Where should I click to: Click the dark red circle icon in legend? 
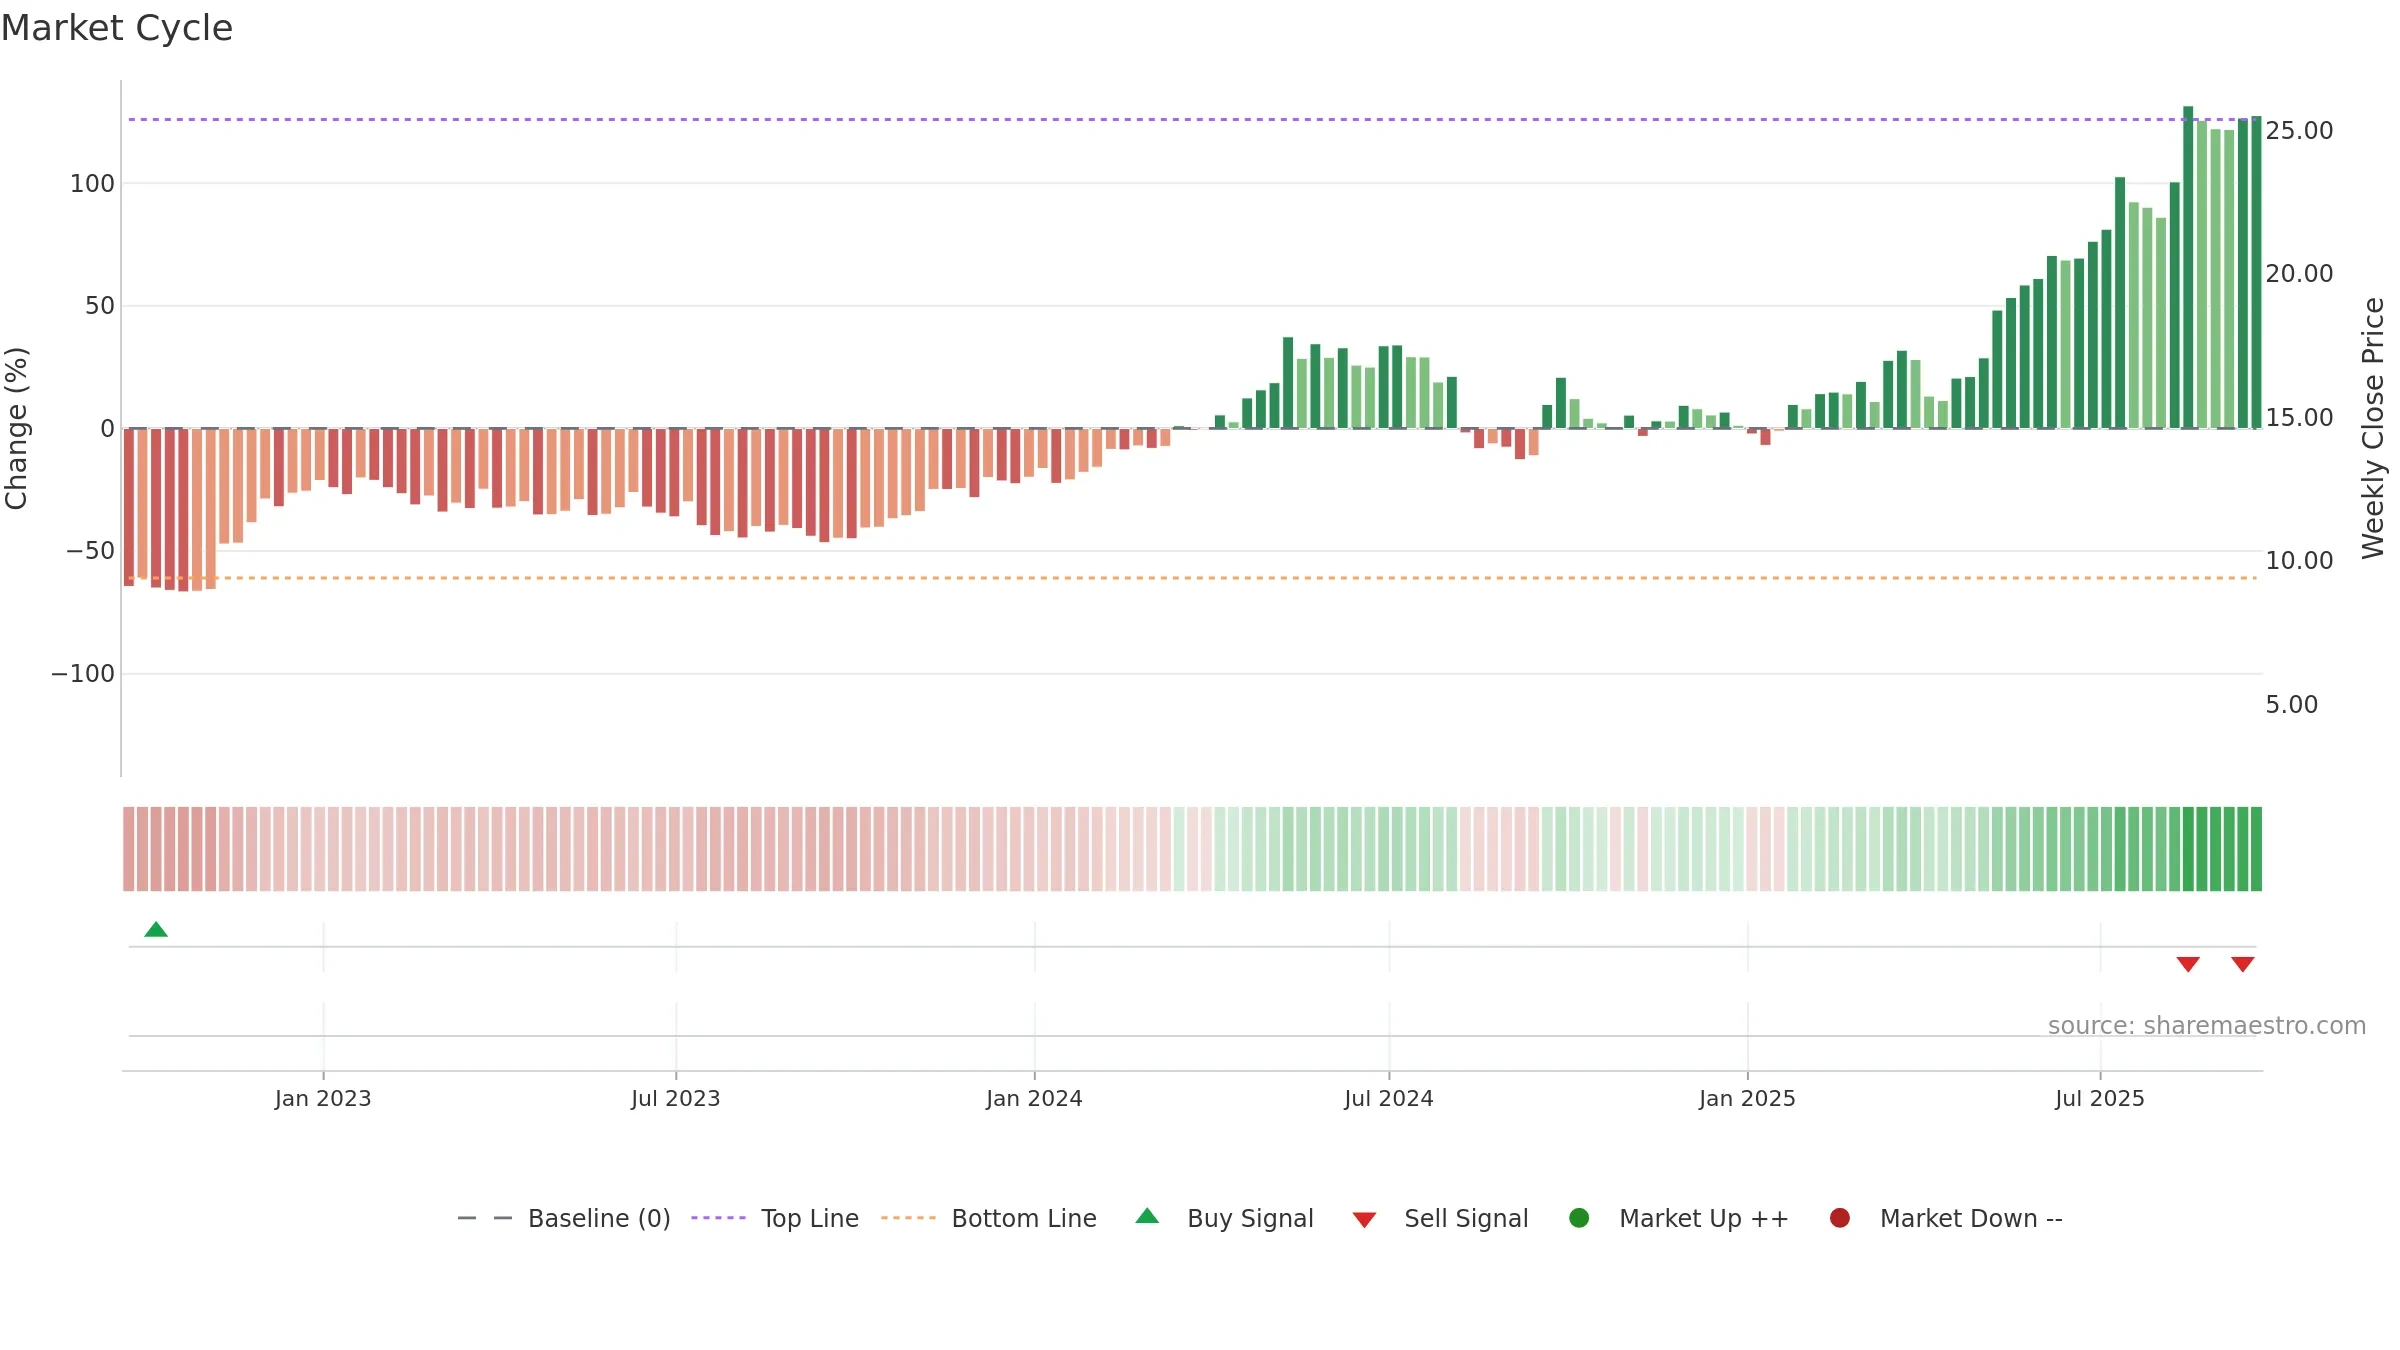tap(1840, 1218)
